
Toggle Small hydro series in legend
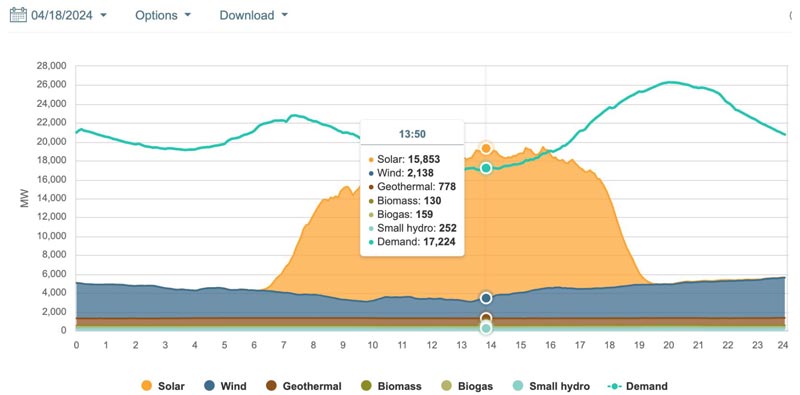(x=550, y=386)
